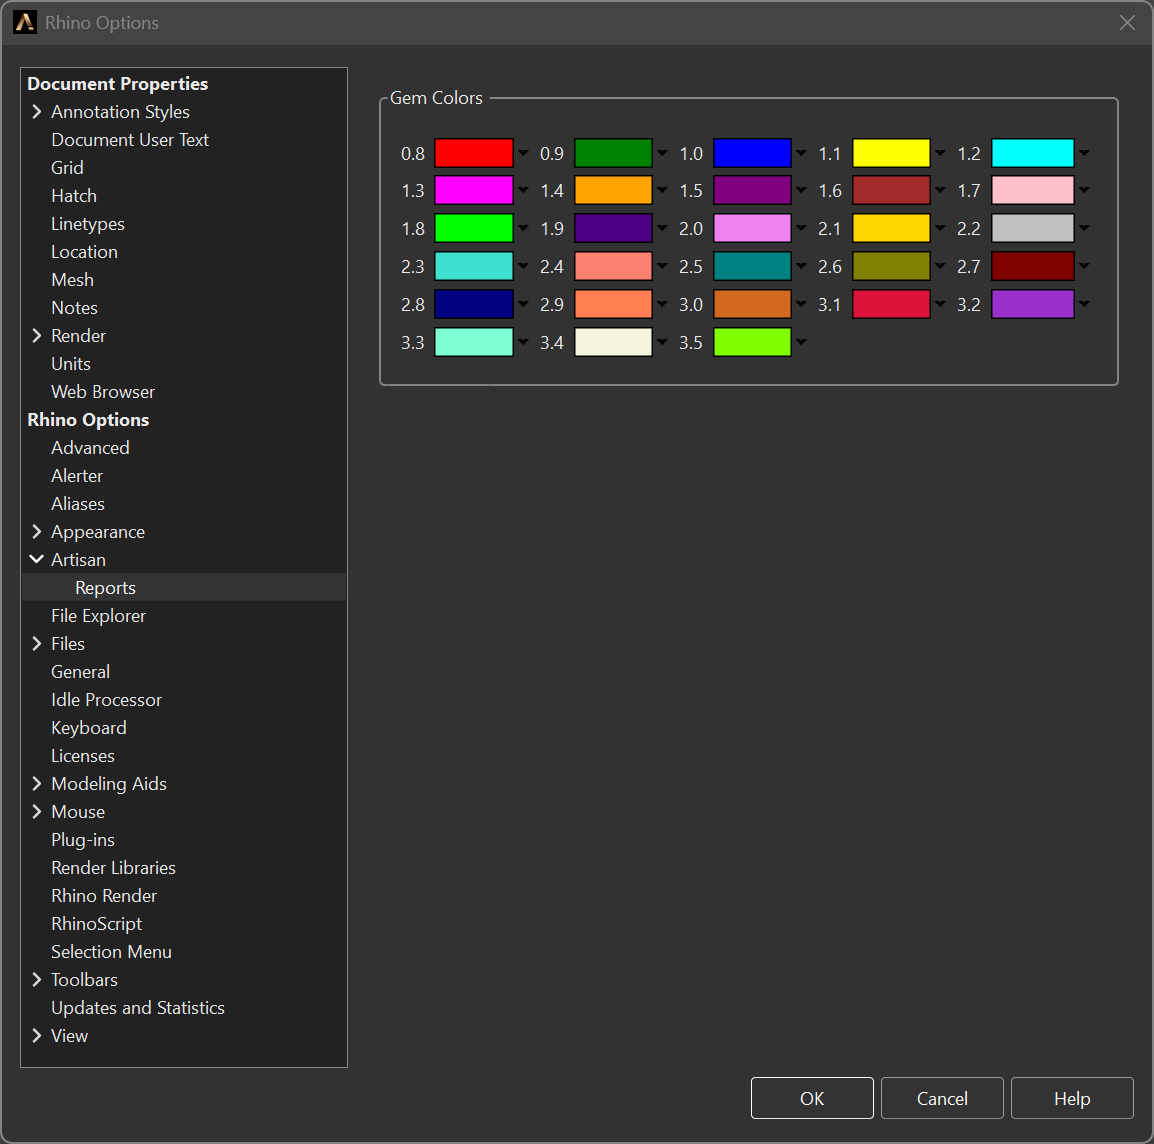Select the magenta swatch for size 1.3
The width and height of the screenshot is (1154, 1144).
473,190
